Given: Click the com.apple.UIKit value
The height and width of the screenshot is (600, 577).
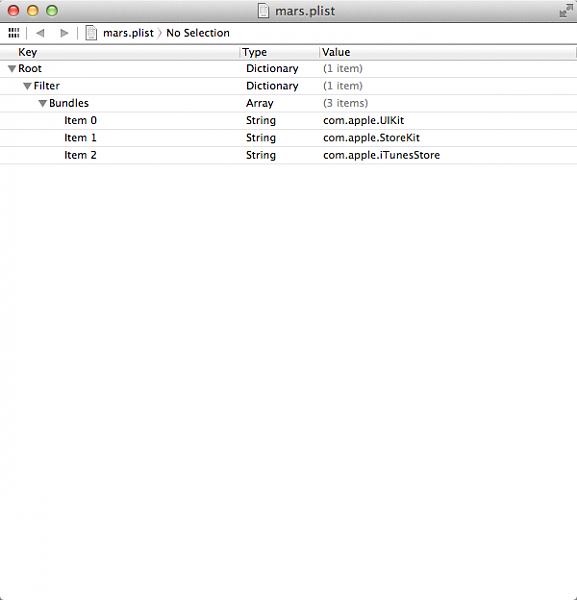Looking at the screenshot, I should tap(363, 121).
